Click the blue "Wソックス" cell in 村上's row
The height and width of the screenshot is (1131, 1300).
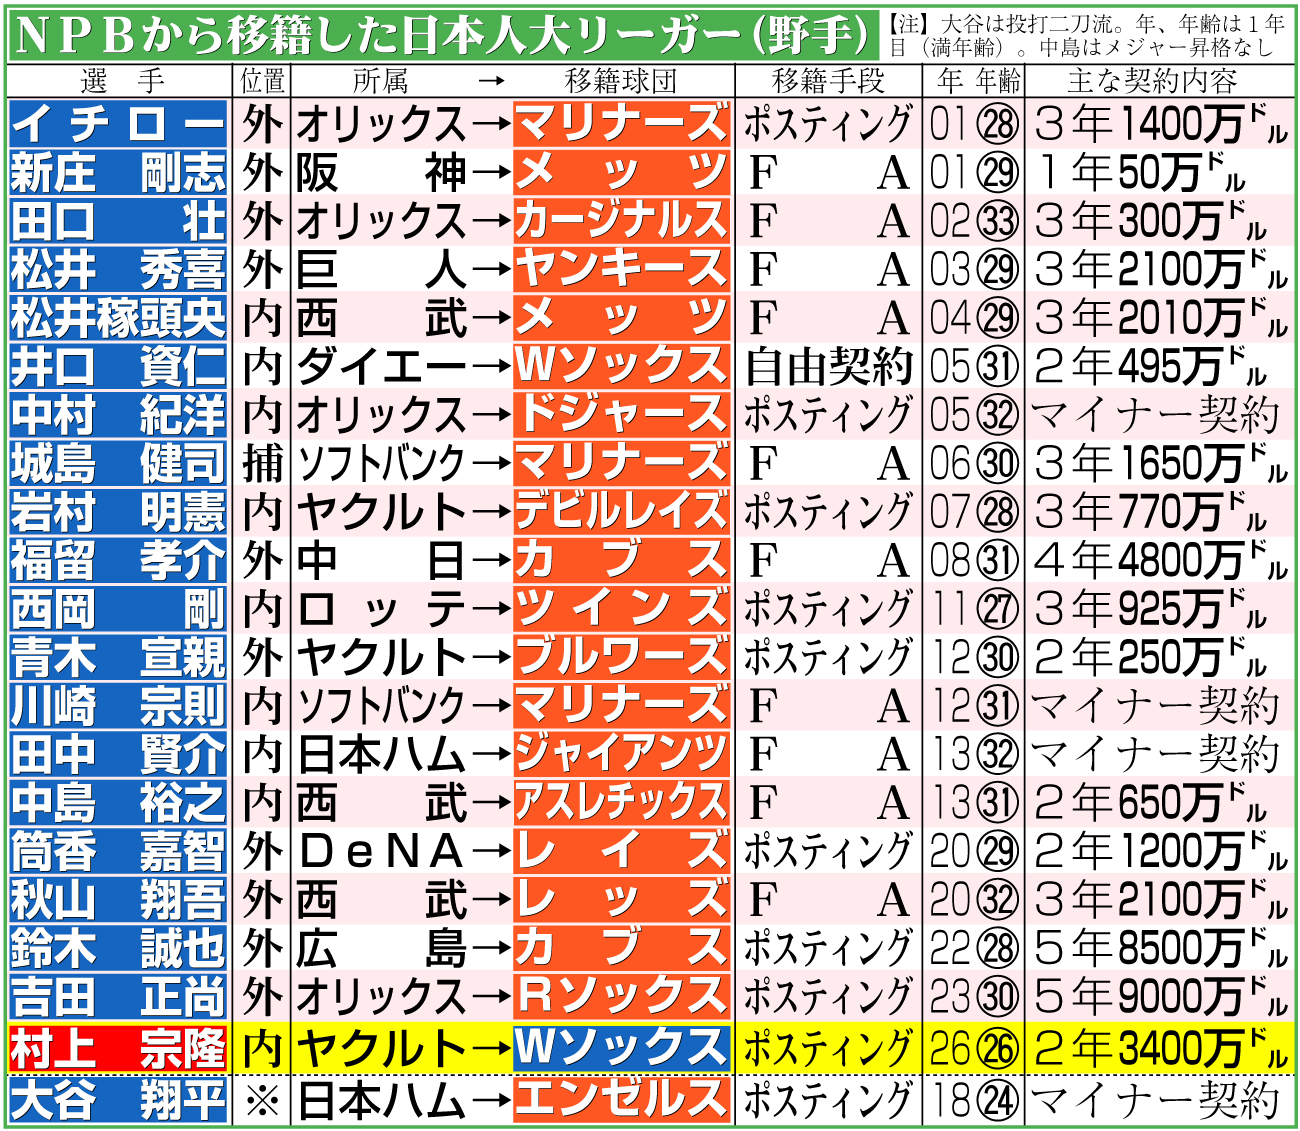click(621, 1048)
